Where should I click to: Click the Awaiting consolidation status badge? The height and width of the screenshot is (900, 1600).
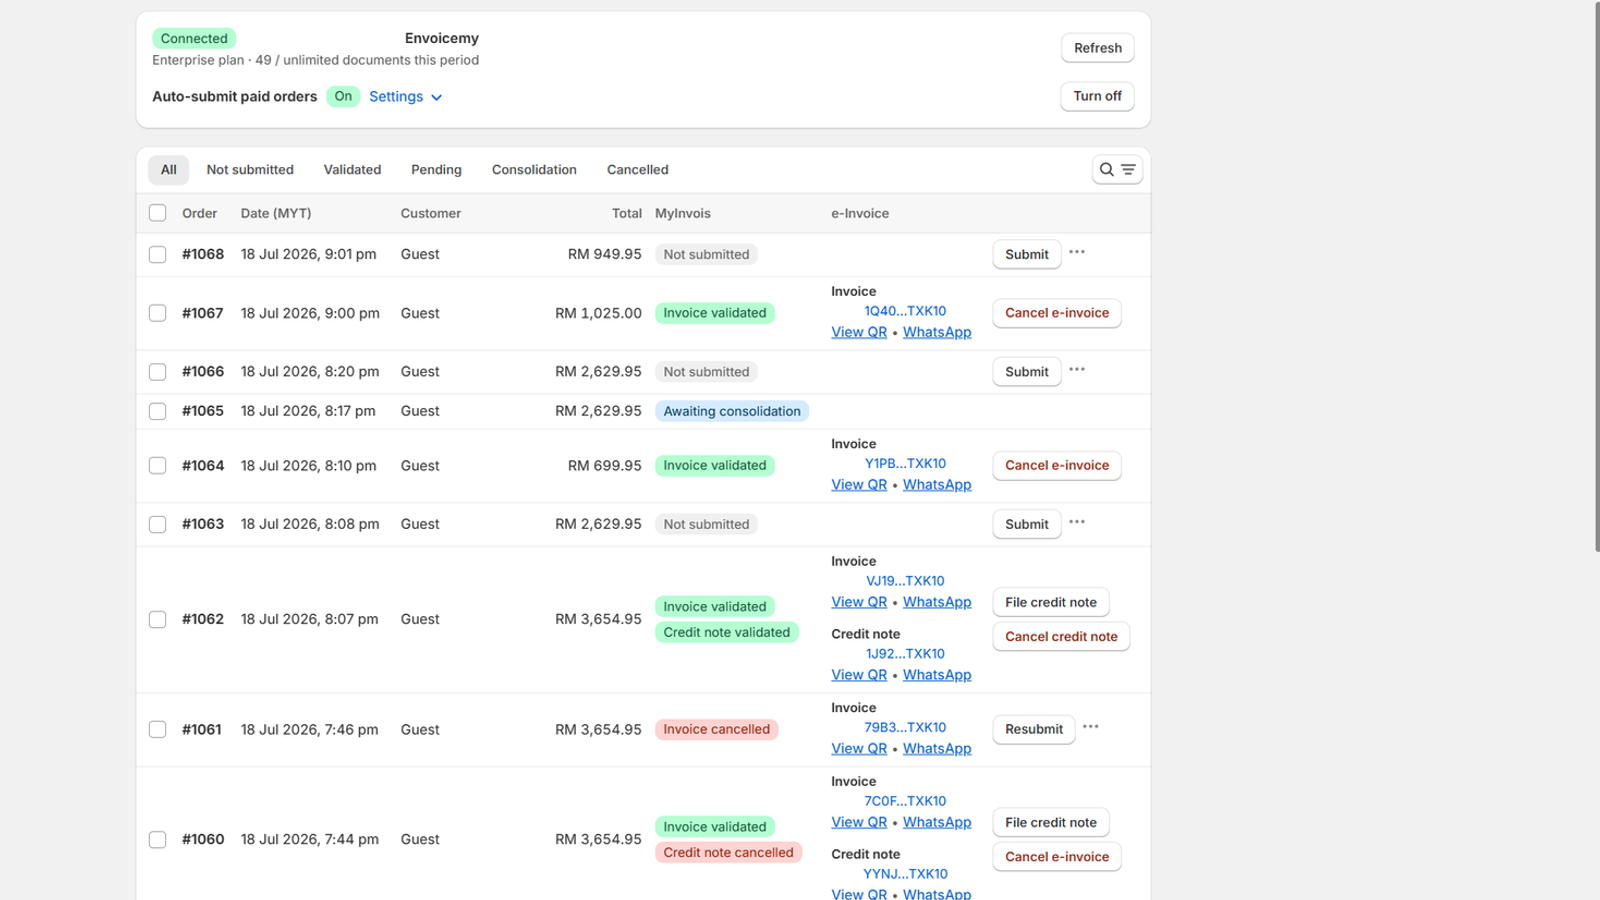pos(732,411)
